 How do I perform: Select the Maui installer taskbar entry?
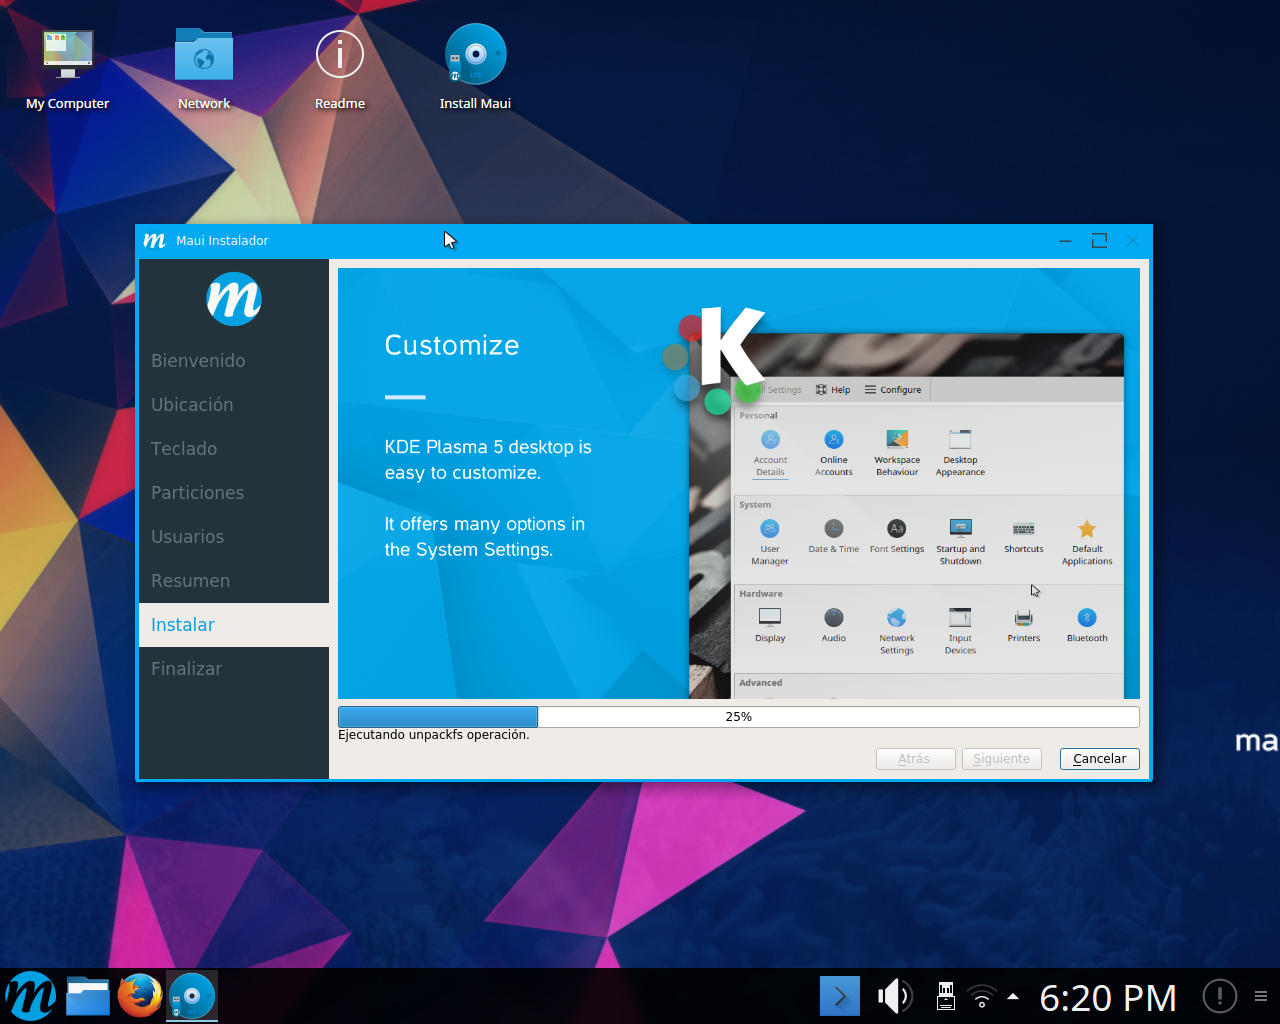(192, 996)
